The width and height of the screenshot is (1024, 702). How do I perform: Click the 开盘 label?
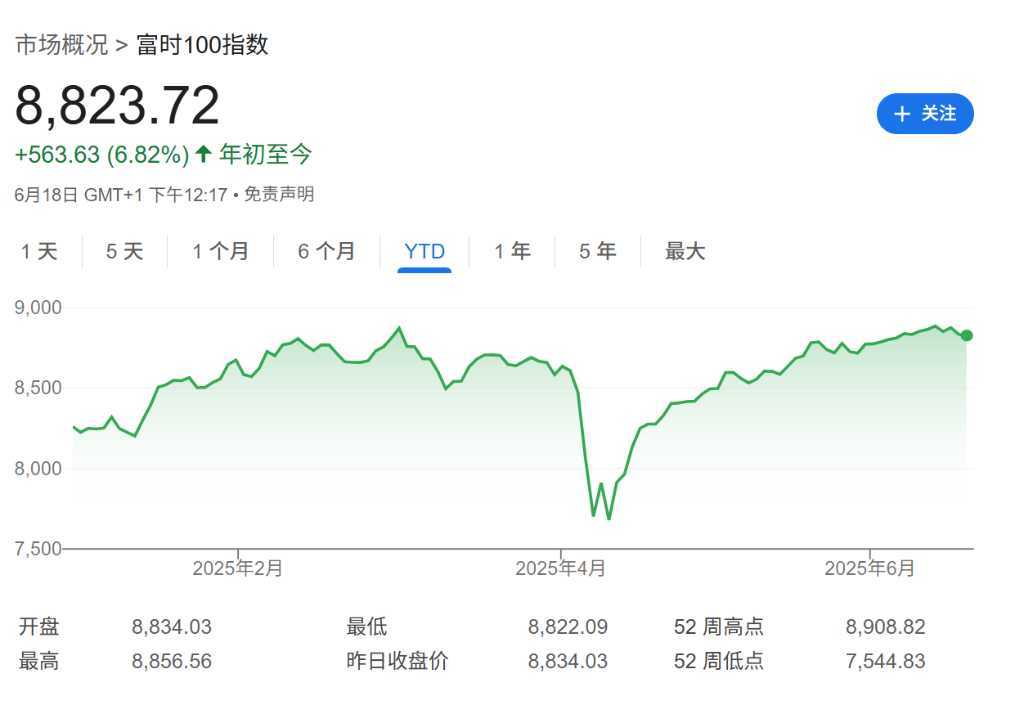39,627
